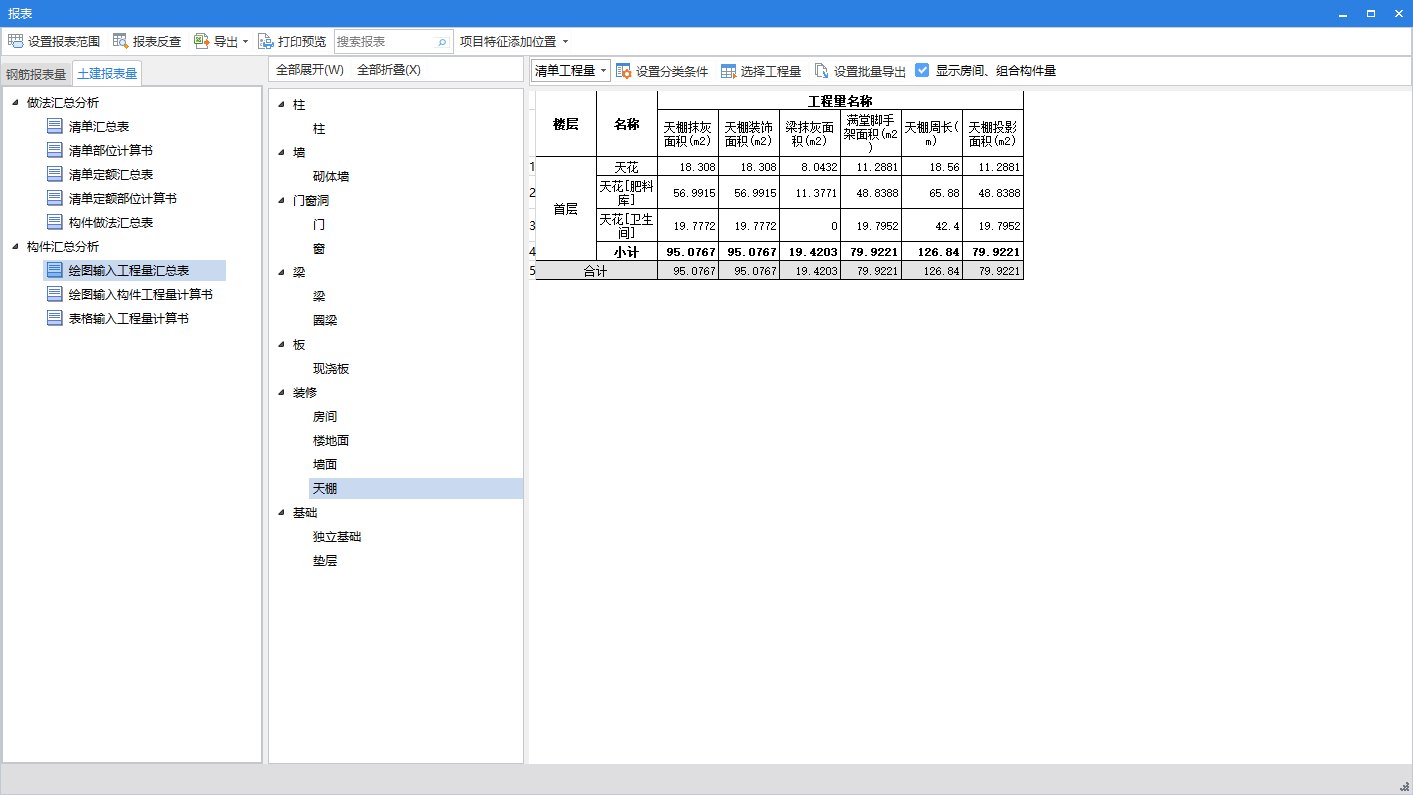Select 墙面 component item
The image size is (1413, 795).
coord(325,464)
